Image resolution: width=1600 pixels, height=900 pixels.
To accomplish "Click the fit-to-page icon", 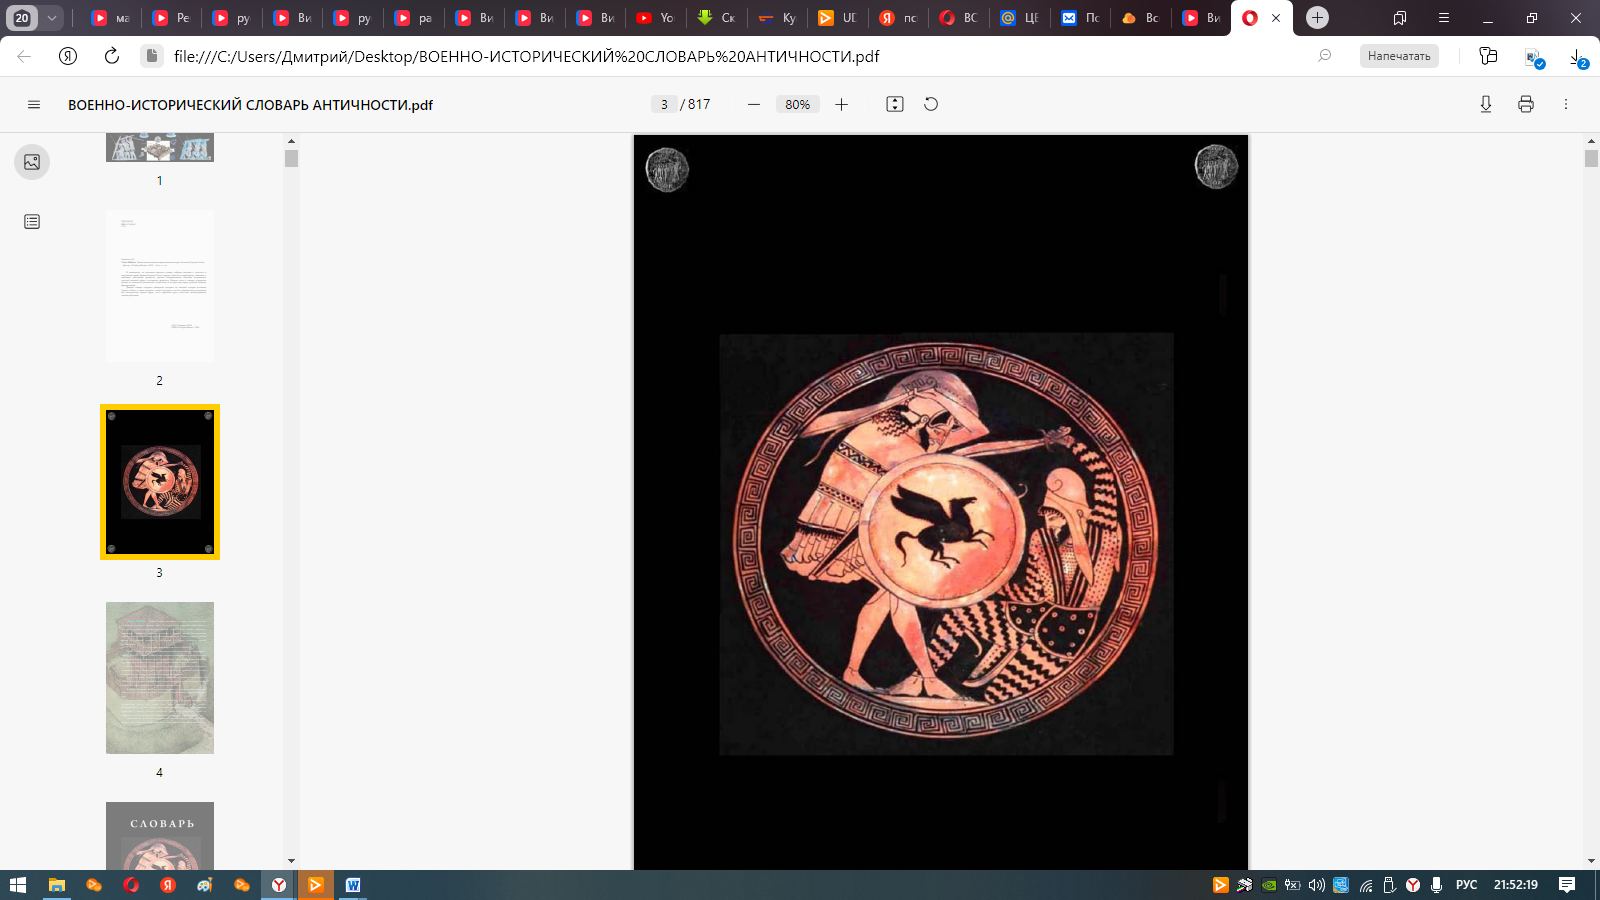I will click(x=895, y=104).
